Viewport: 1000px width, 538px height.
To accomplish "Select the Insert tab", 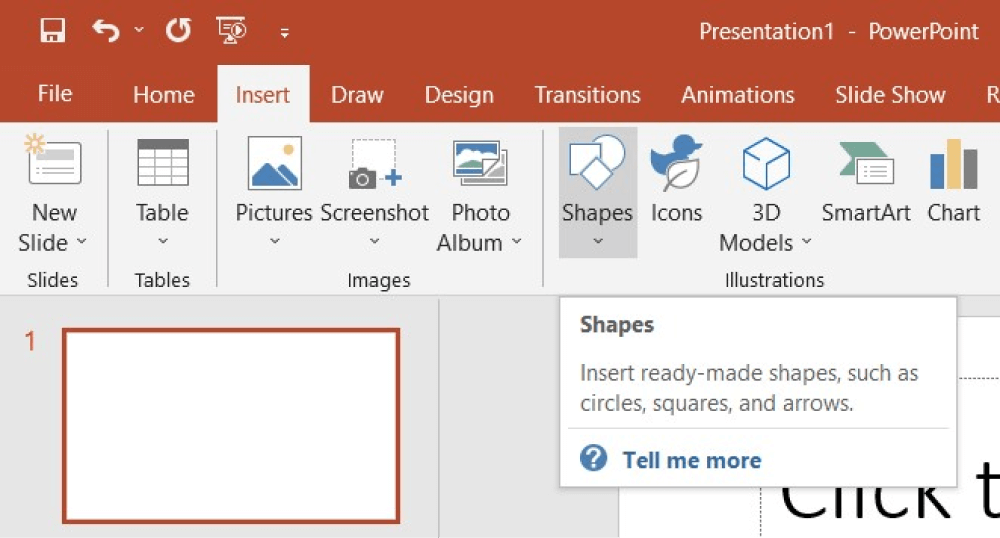I will (x=263, y=94).
